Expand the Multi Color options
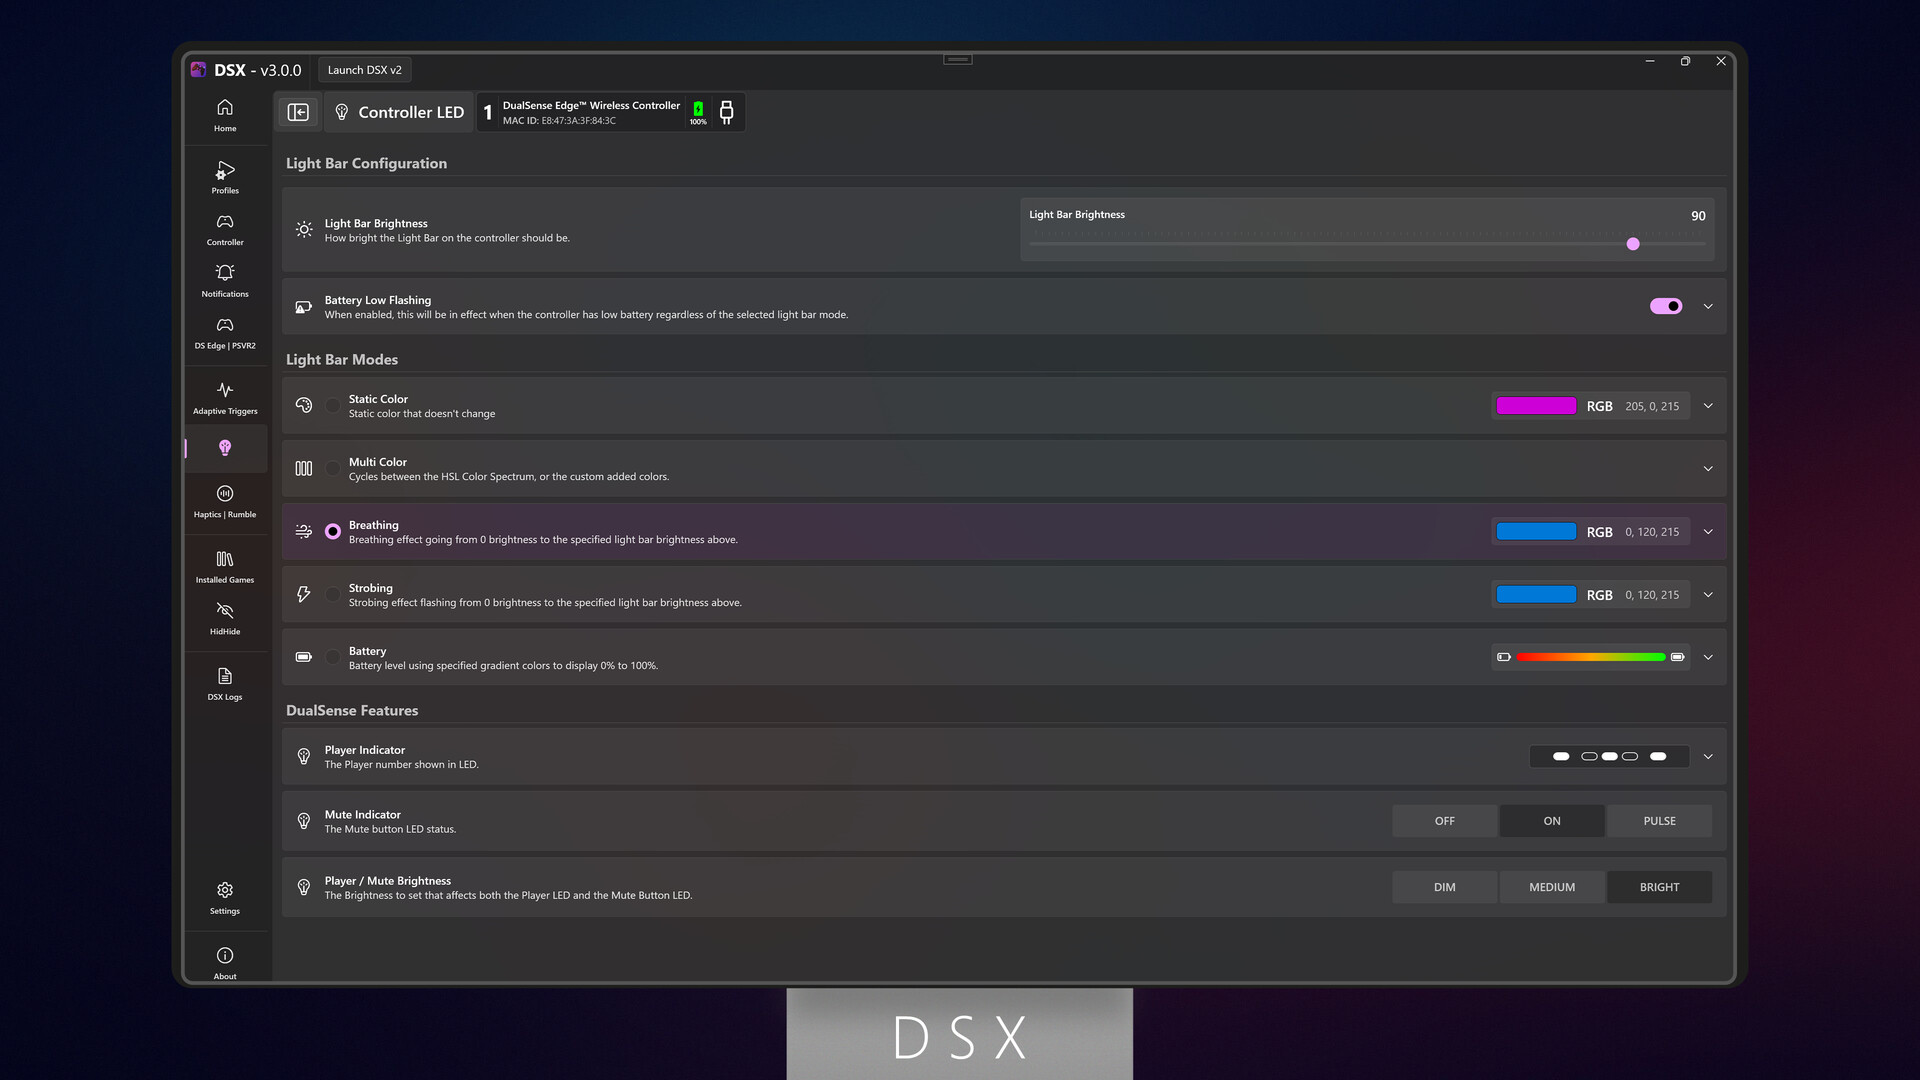Screen dimensions: 1920x1080 point(1708,468)
